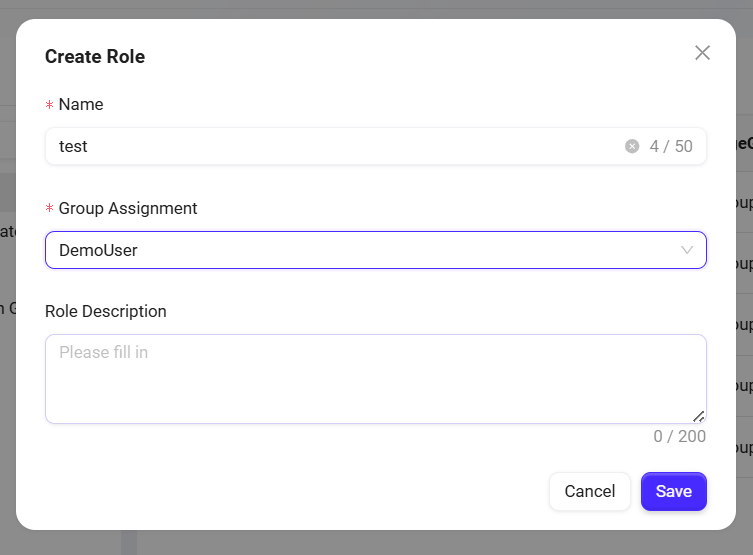Click the red asterisk beside Name

(x=49, y=105)
